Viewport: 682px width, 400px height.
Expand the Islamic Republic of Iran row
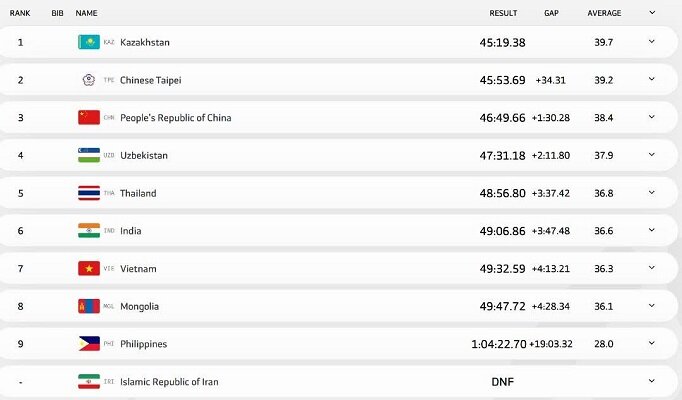click(x=652, y=381)
